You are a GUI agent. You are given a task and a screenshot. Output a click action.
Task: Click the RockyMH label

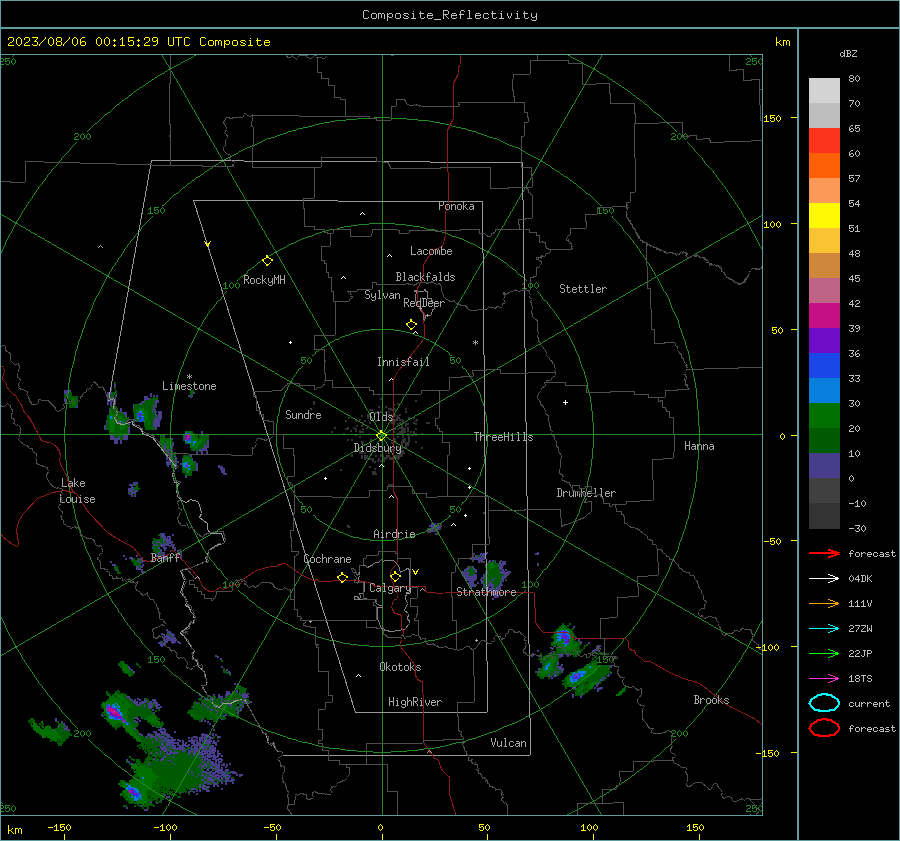(264, 280)
